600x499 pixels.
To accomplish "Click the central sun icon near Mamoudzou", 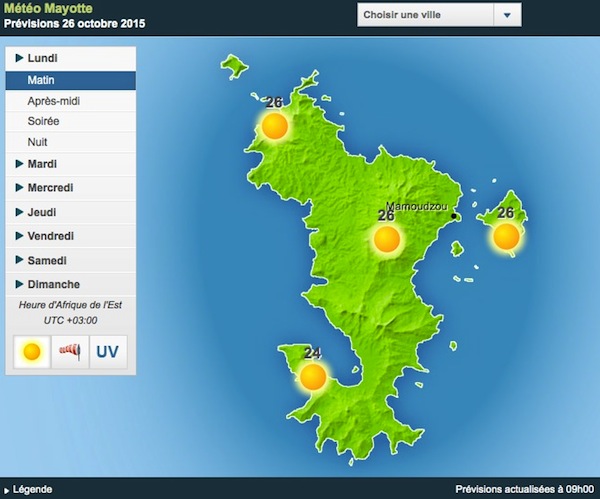I will (387, 239).
